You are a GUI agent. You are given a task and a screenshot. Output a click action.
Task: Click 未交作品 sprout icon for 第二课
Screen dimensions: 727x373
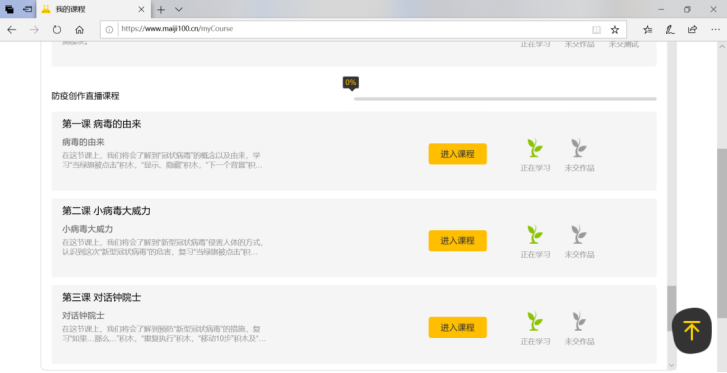click(579, 235)
